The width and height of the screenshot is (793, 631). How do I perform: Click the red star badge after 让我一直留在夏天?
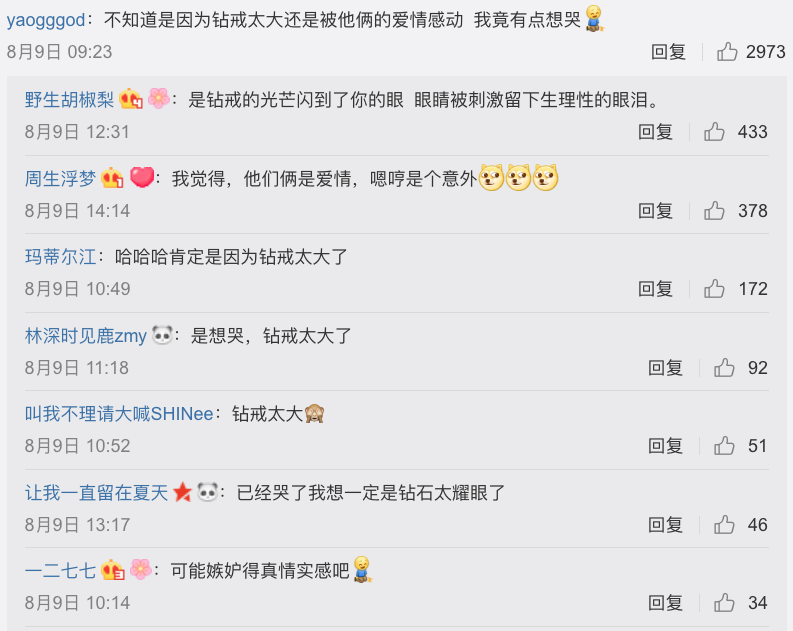coord(182,492)
